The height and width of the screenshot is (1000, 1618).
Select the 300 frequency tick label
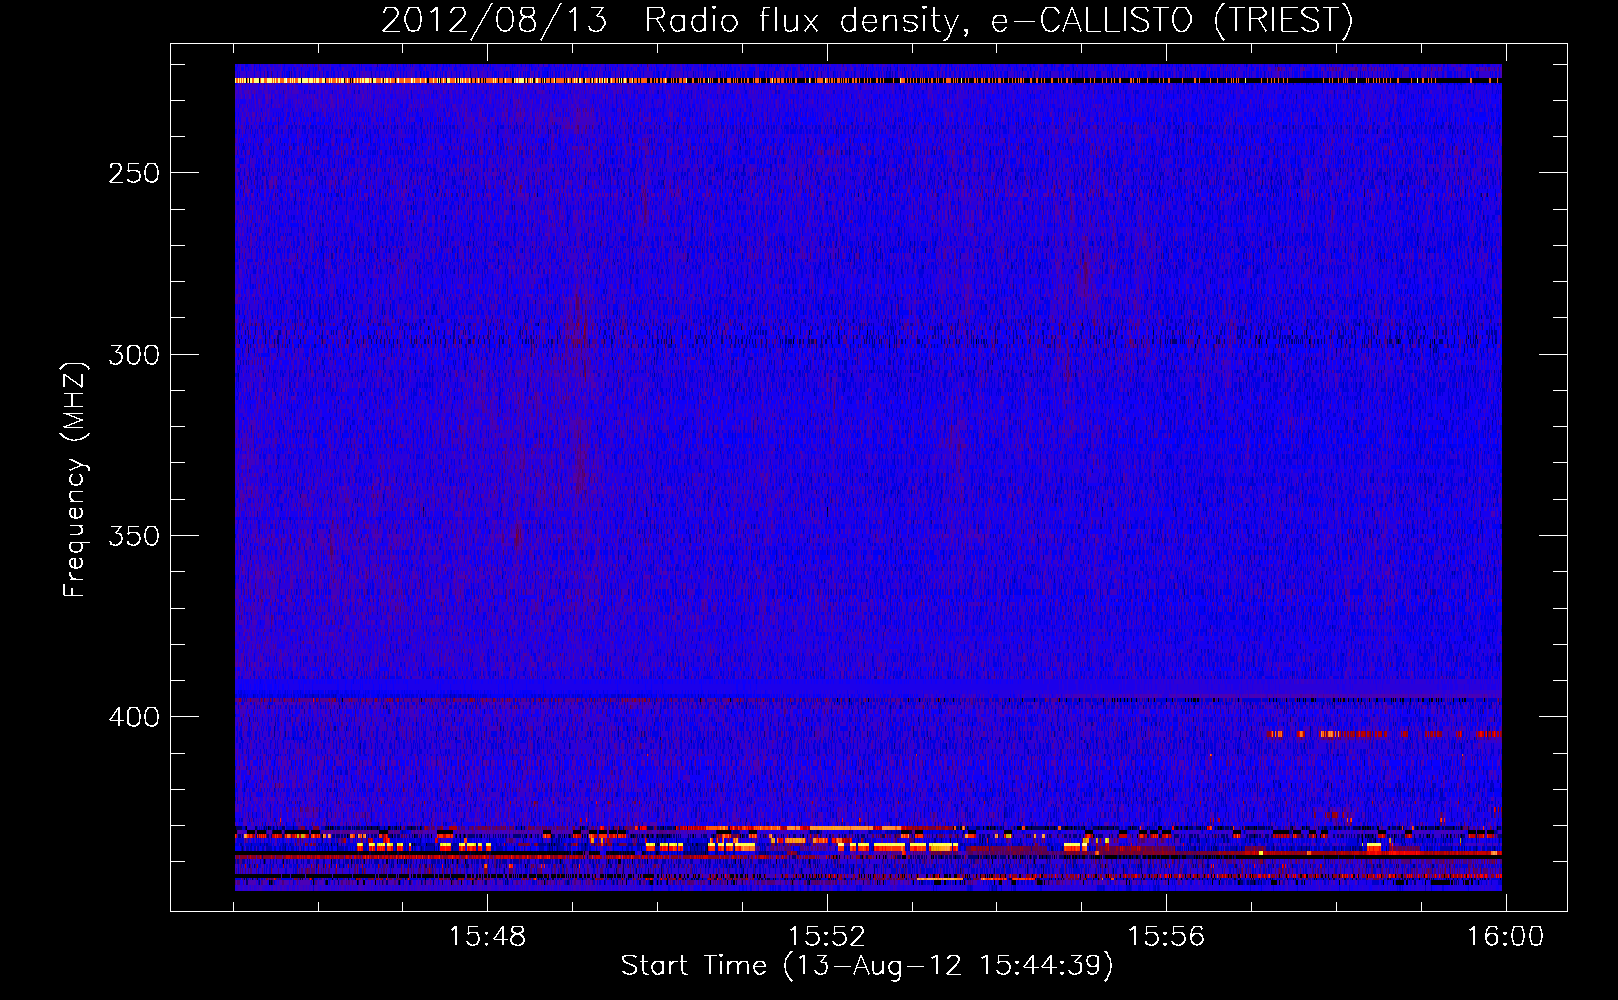[x=134, y=355]
